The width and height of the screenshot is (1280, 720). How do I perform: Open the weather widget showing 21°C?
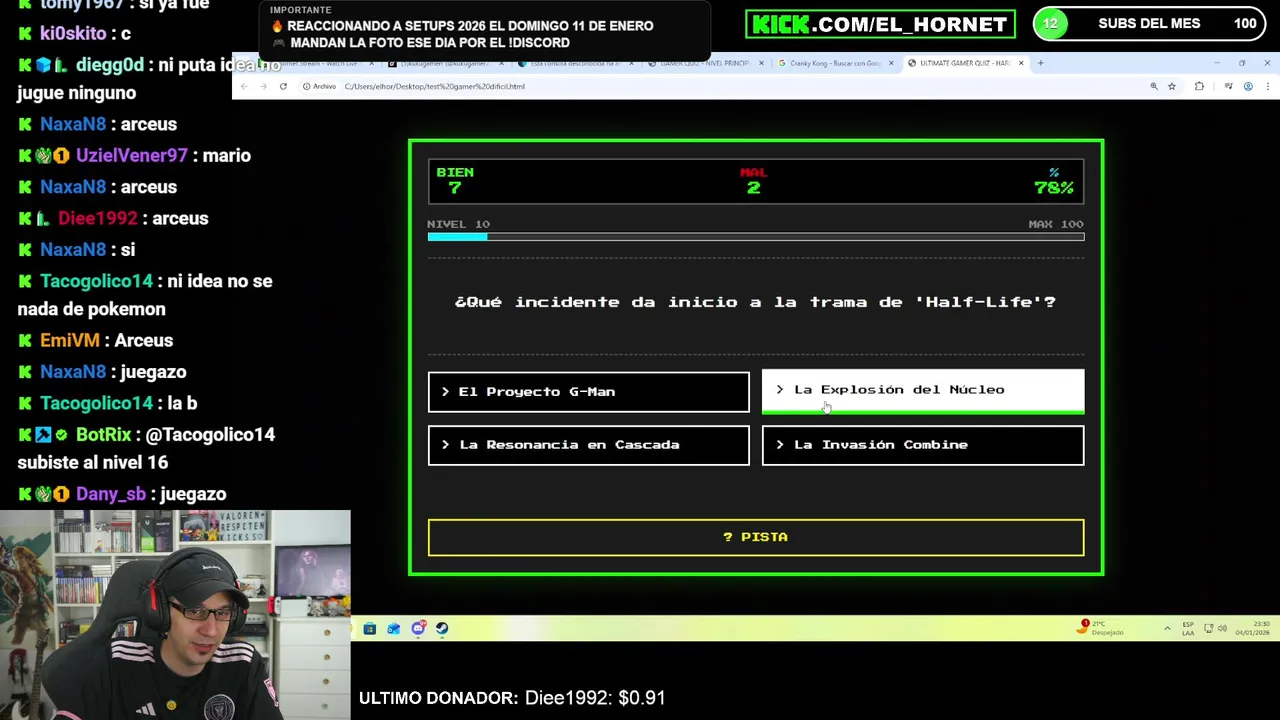click(x=1101, y=627)
